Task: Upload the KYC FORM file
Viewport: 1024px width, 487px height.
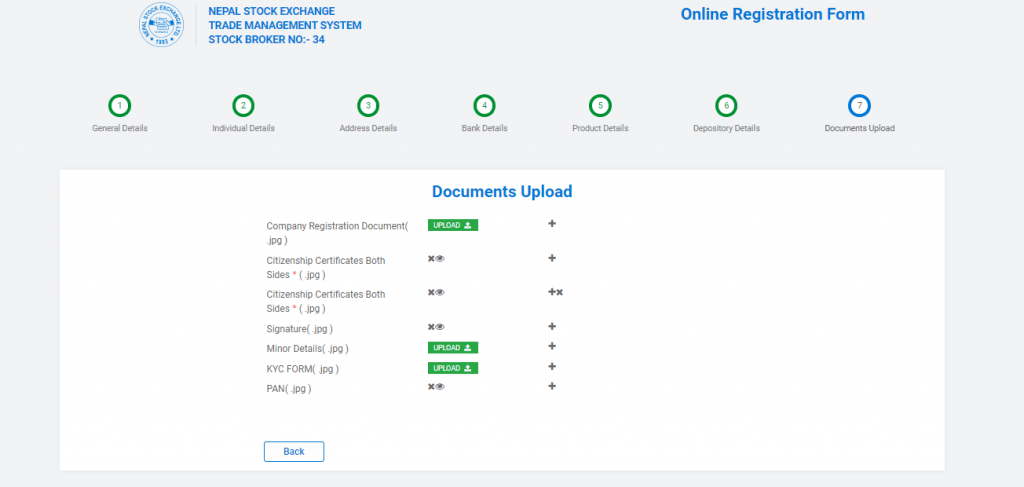Action: pos(453,368)
